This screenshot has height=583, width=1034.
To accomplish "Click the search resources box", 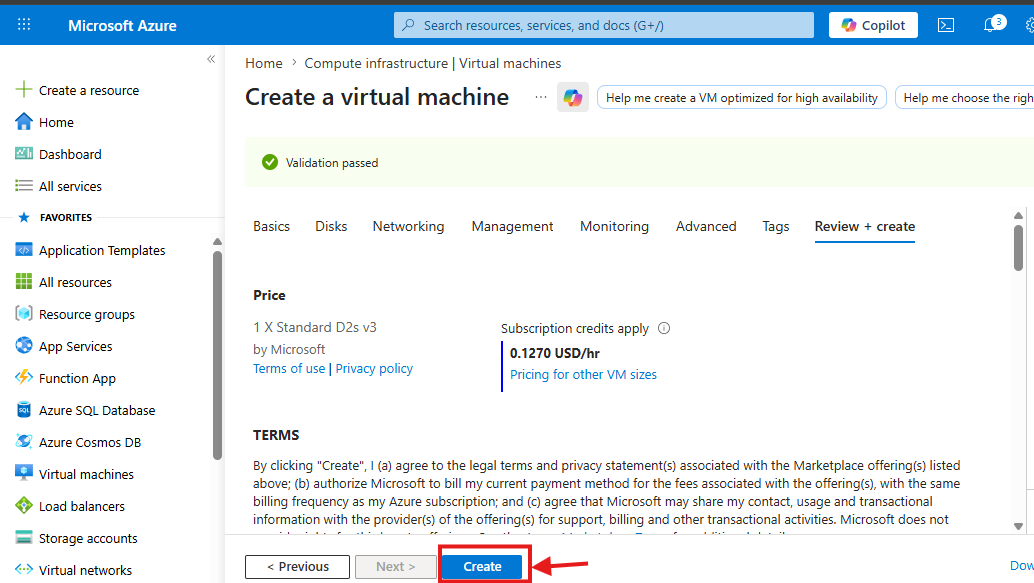I will [x=603, y=25].
